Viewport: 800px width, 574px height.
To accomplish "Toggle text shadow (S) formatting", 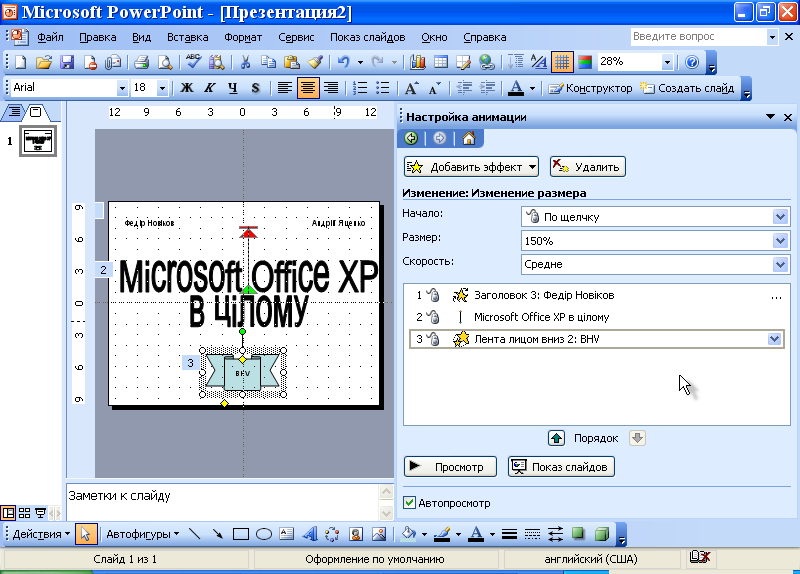I will point(256,88).
